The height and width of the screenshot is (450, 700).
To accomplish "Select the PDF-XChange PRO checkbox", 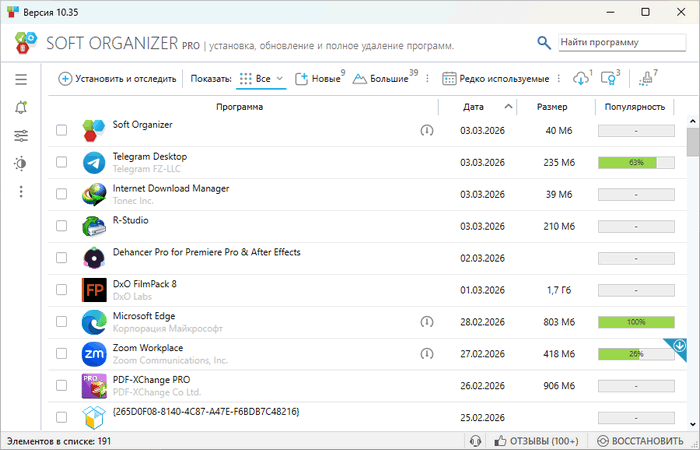I will [x=62, y=386].
